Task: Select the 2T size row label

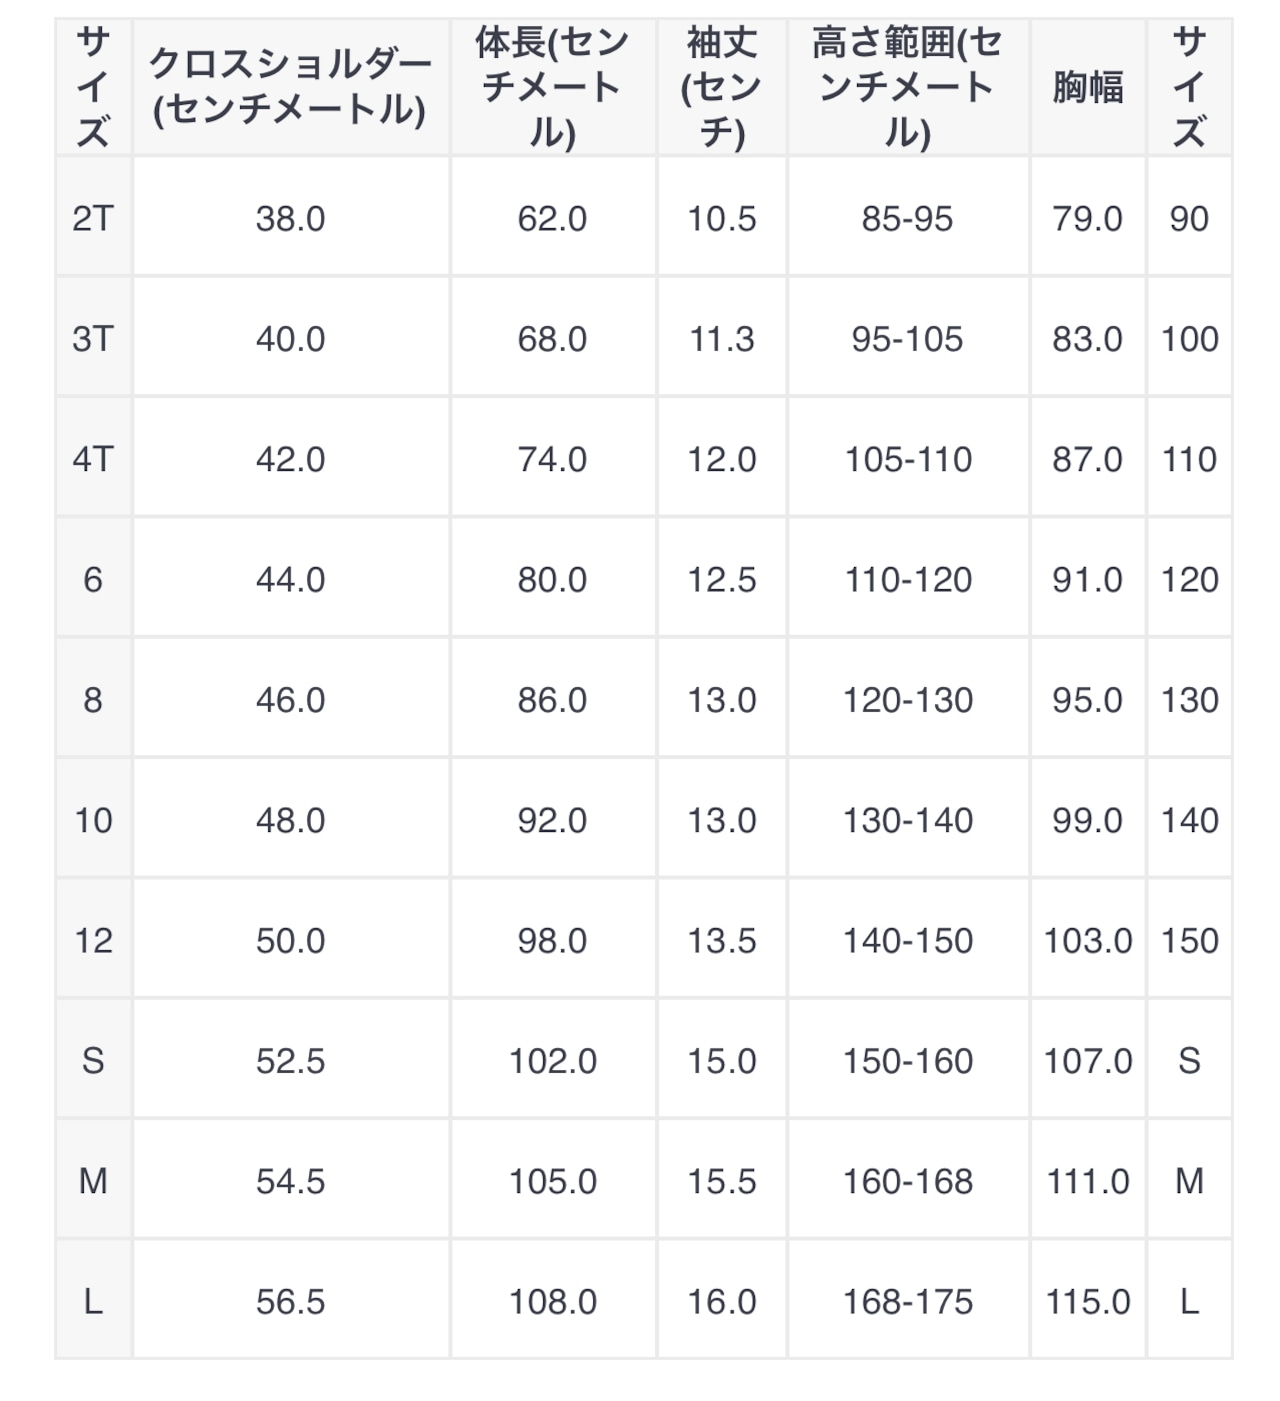Action: point(93,218)
